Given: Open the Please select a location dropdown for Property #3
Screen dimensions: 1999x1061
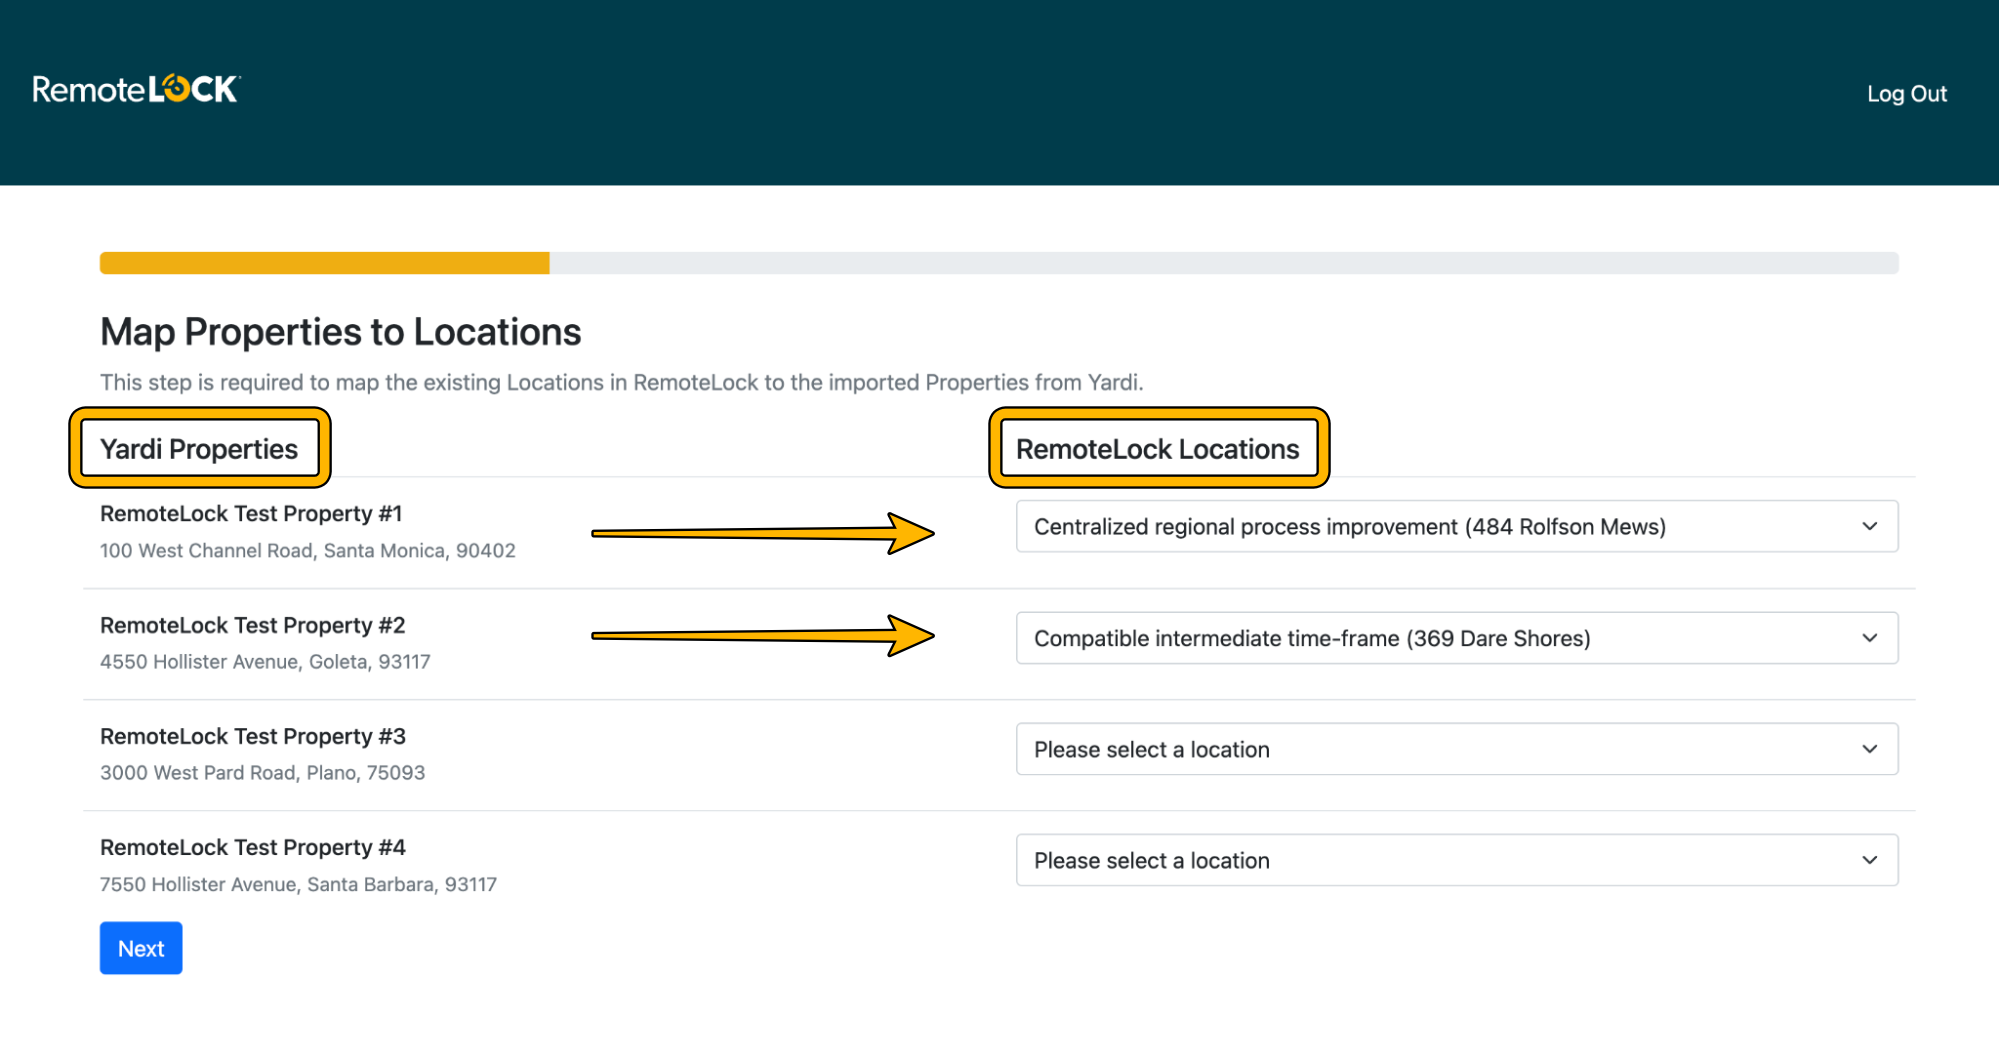Looking at the screenshot, I should point(1456,748).
